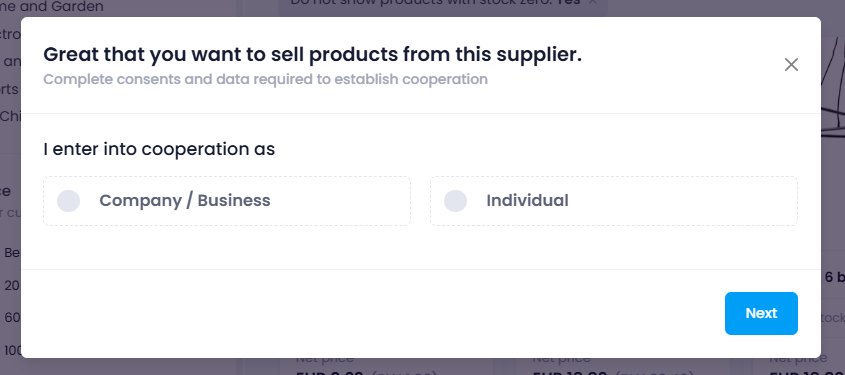Choose the Individual label text
Screen dimensions: 845x375
pos(528,200)
